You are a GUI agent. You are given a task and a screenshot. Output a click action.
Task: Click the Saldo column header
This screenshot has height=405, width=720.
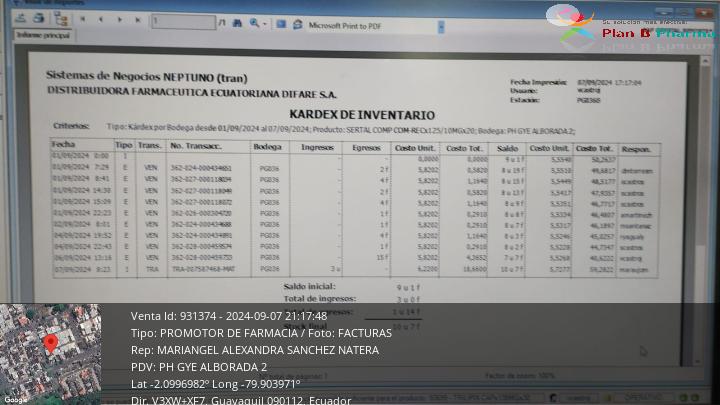tap(507, 148)
